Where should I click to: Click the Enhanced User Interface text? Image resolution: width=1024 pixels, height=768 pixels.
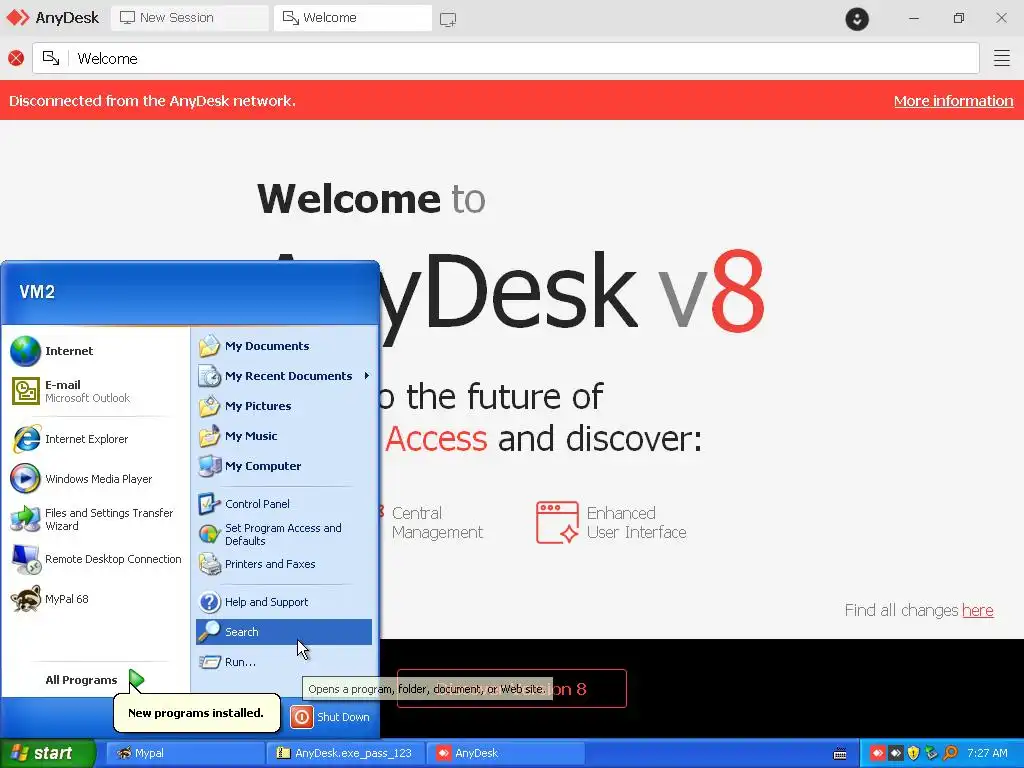pos(636,522)
